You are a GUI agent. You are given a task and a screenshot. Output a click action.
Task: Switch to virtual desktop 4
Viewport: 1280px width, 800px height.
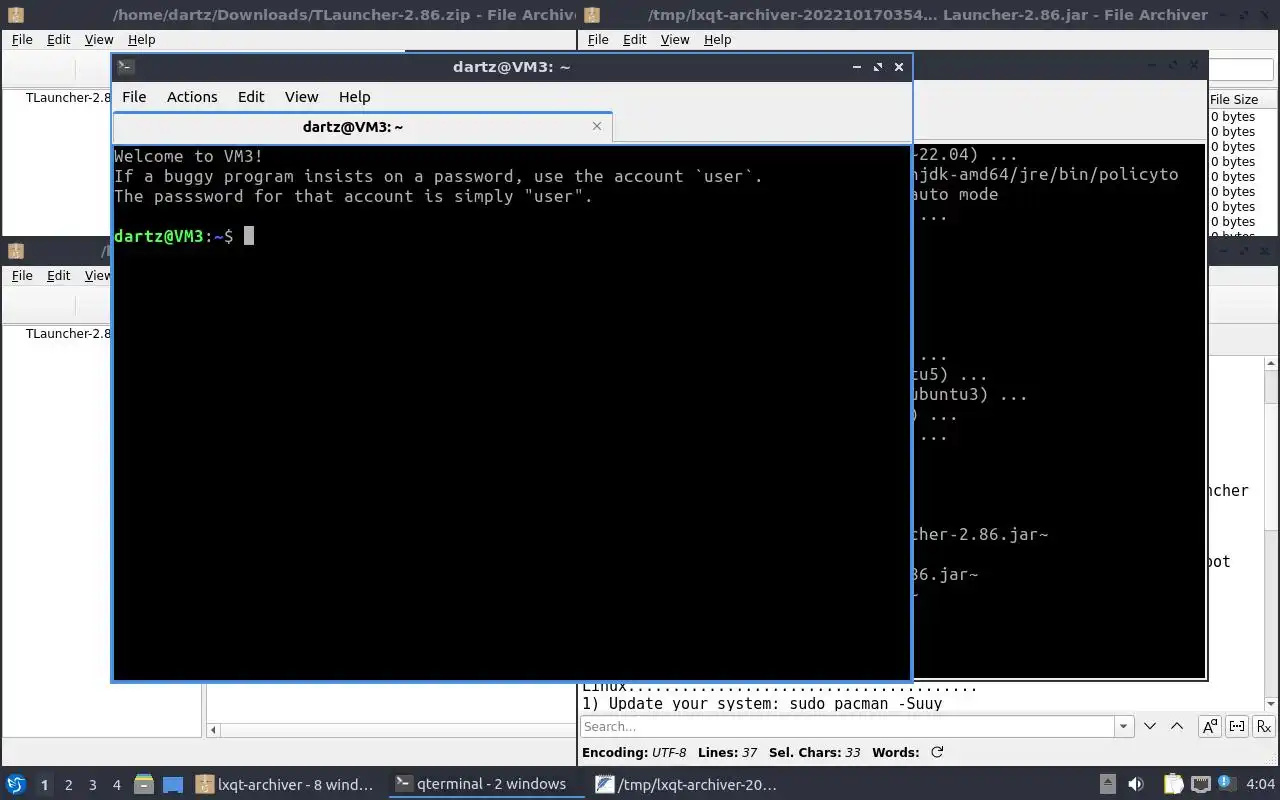pos(116,785)
